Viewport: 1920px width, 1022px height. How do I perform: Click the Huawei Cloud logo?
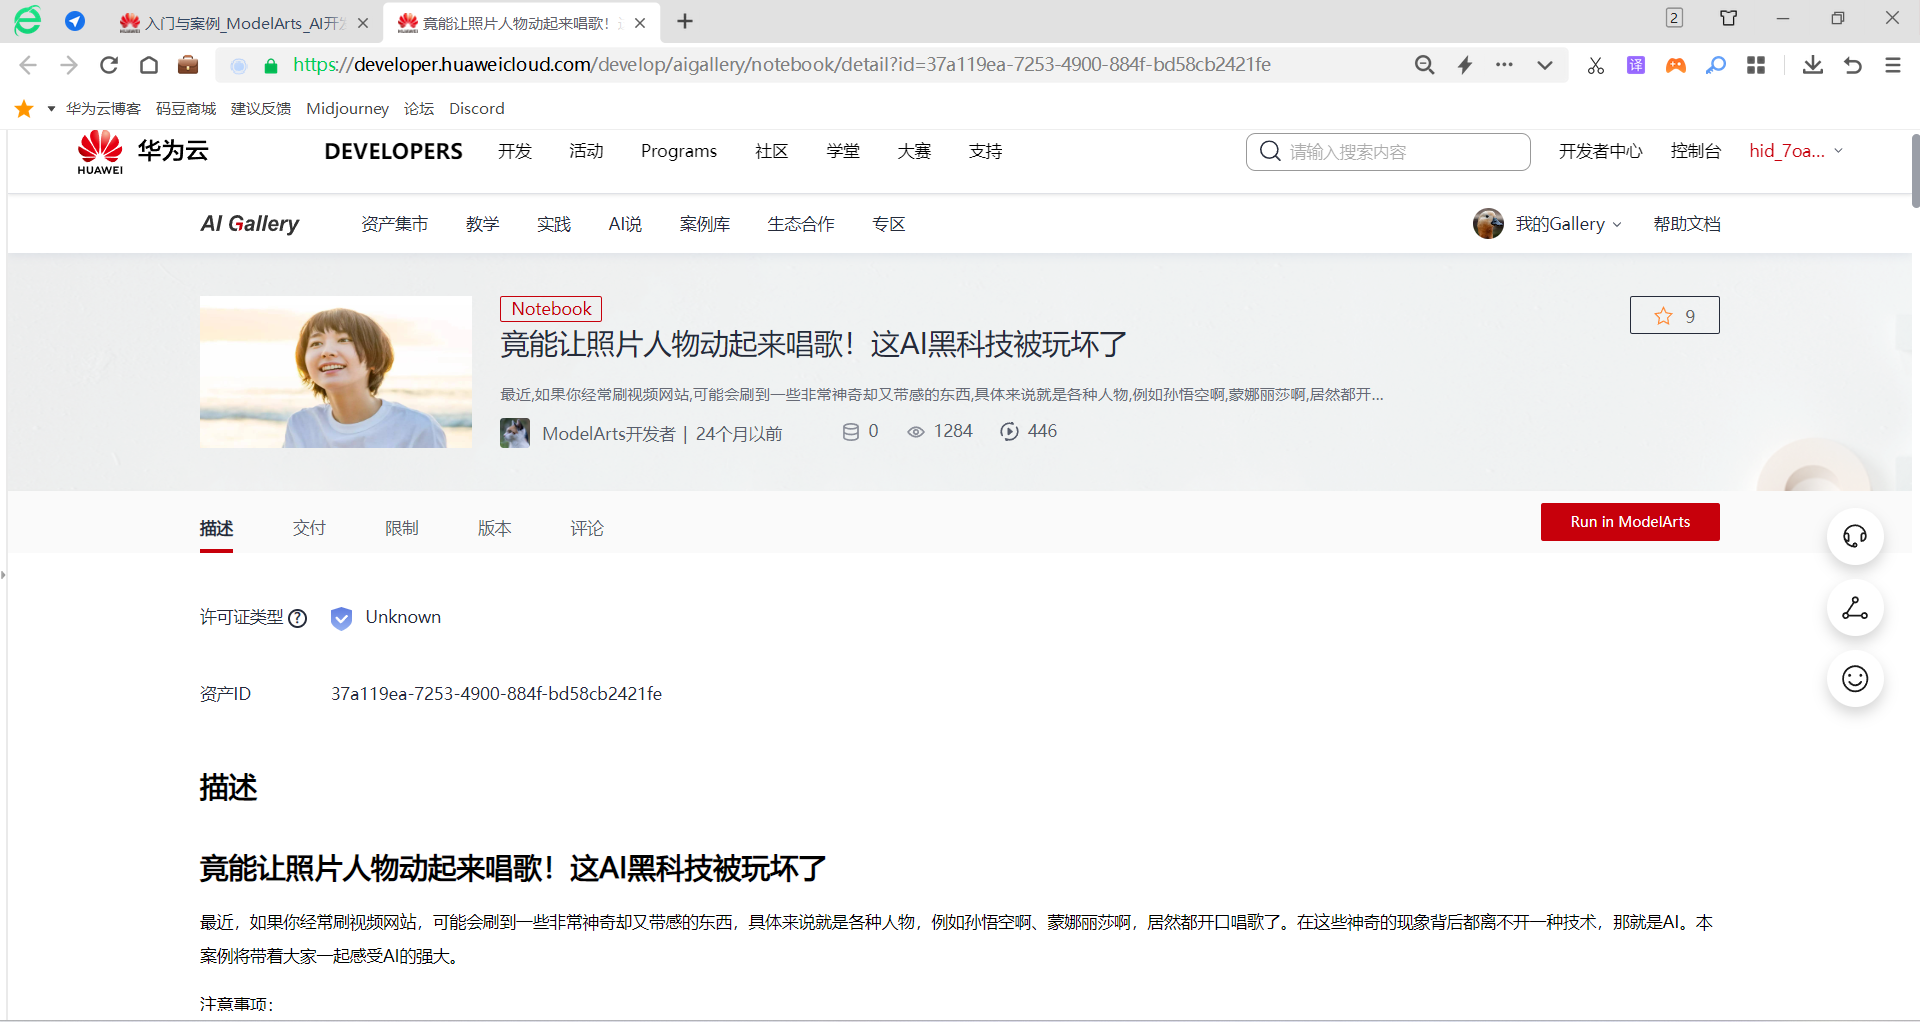(x=143, y=153)
